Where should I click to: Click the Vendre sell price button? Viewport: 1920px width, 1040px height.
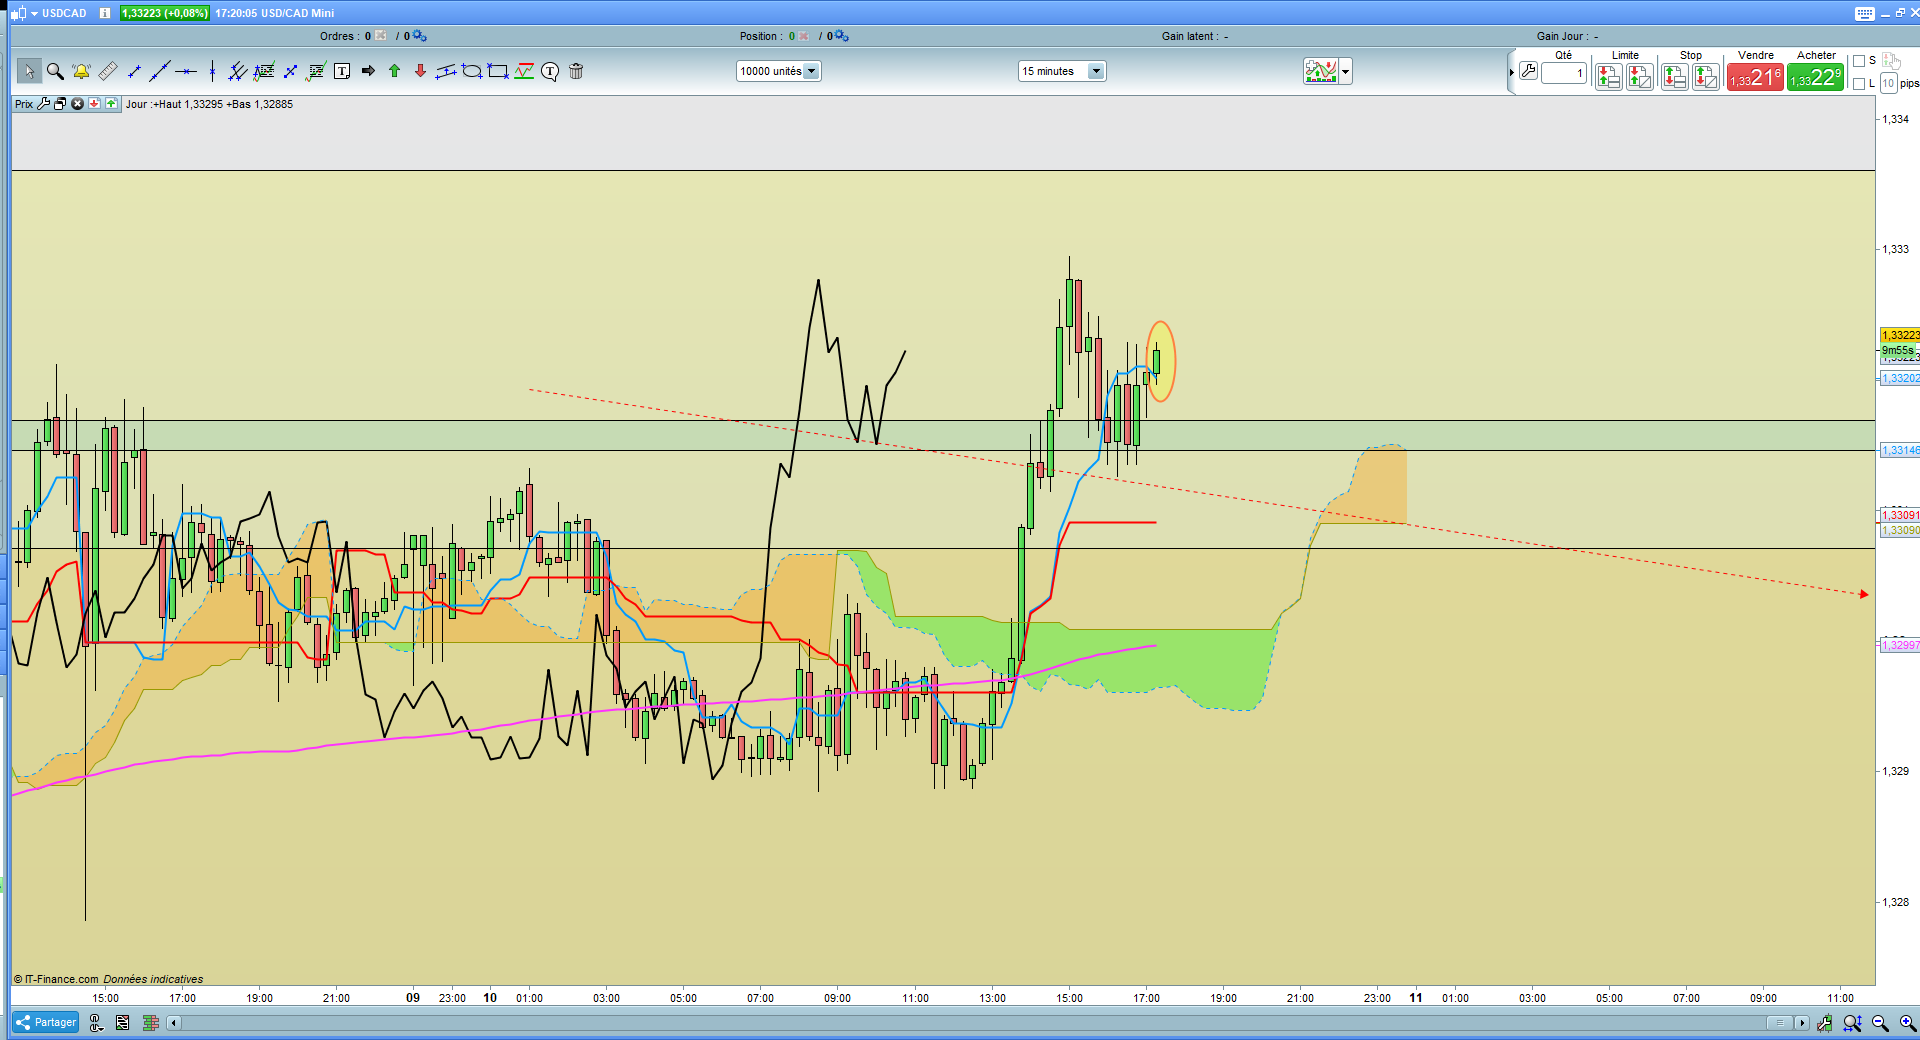[1755, 77]
